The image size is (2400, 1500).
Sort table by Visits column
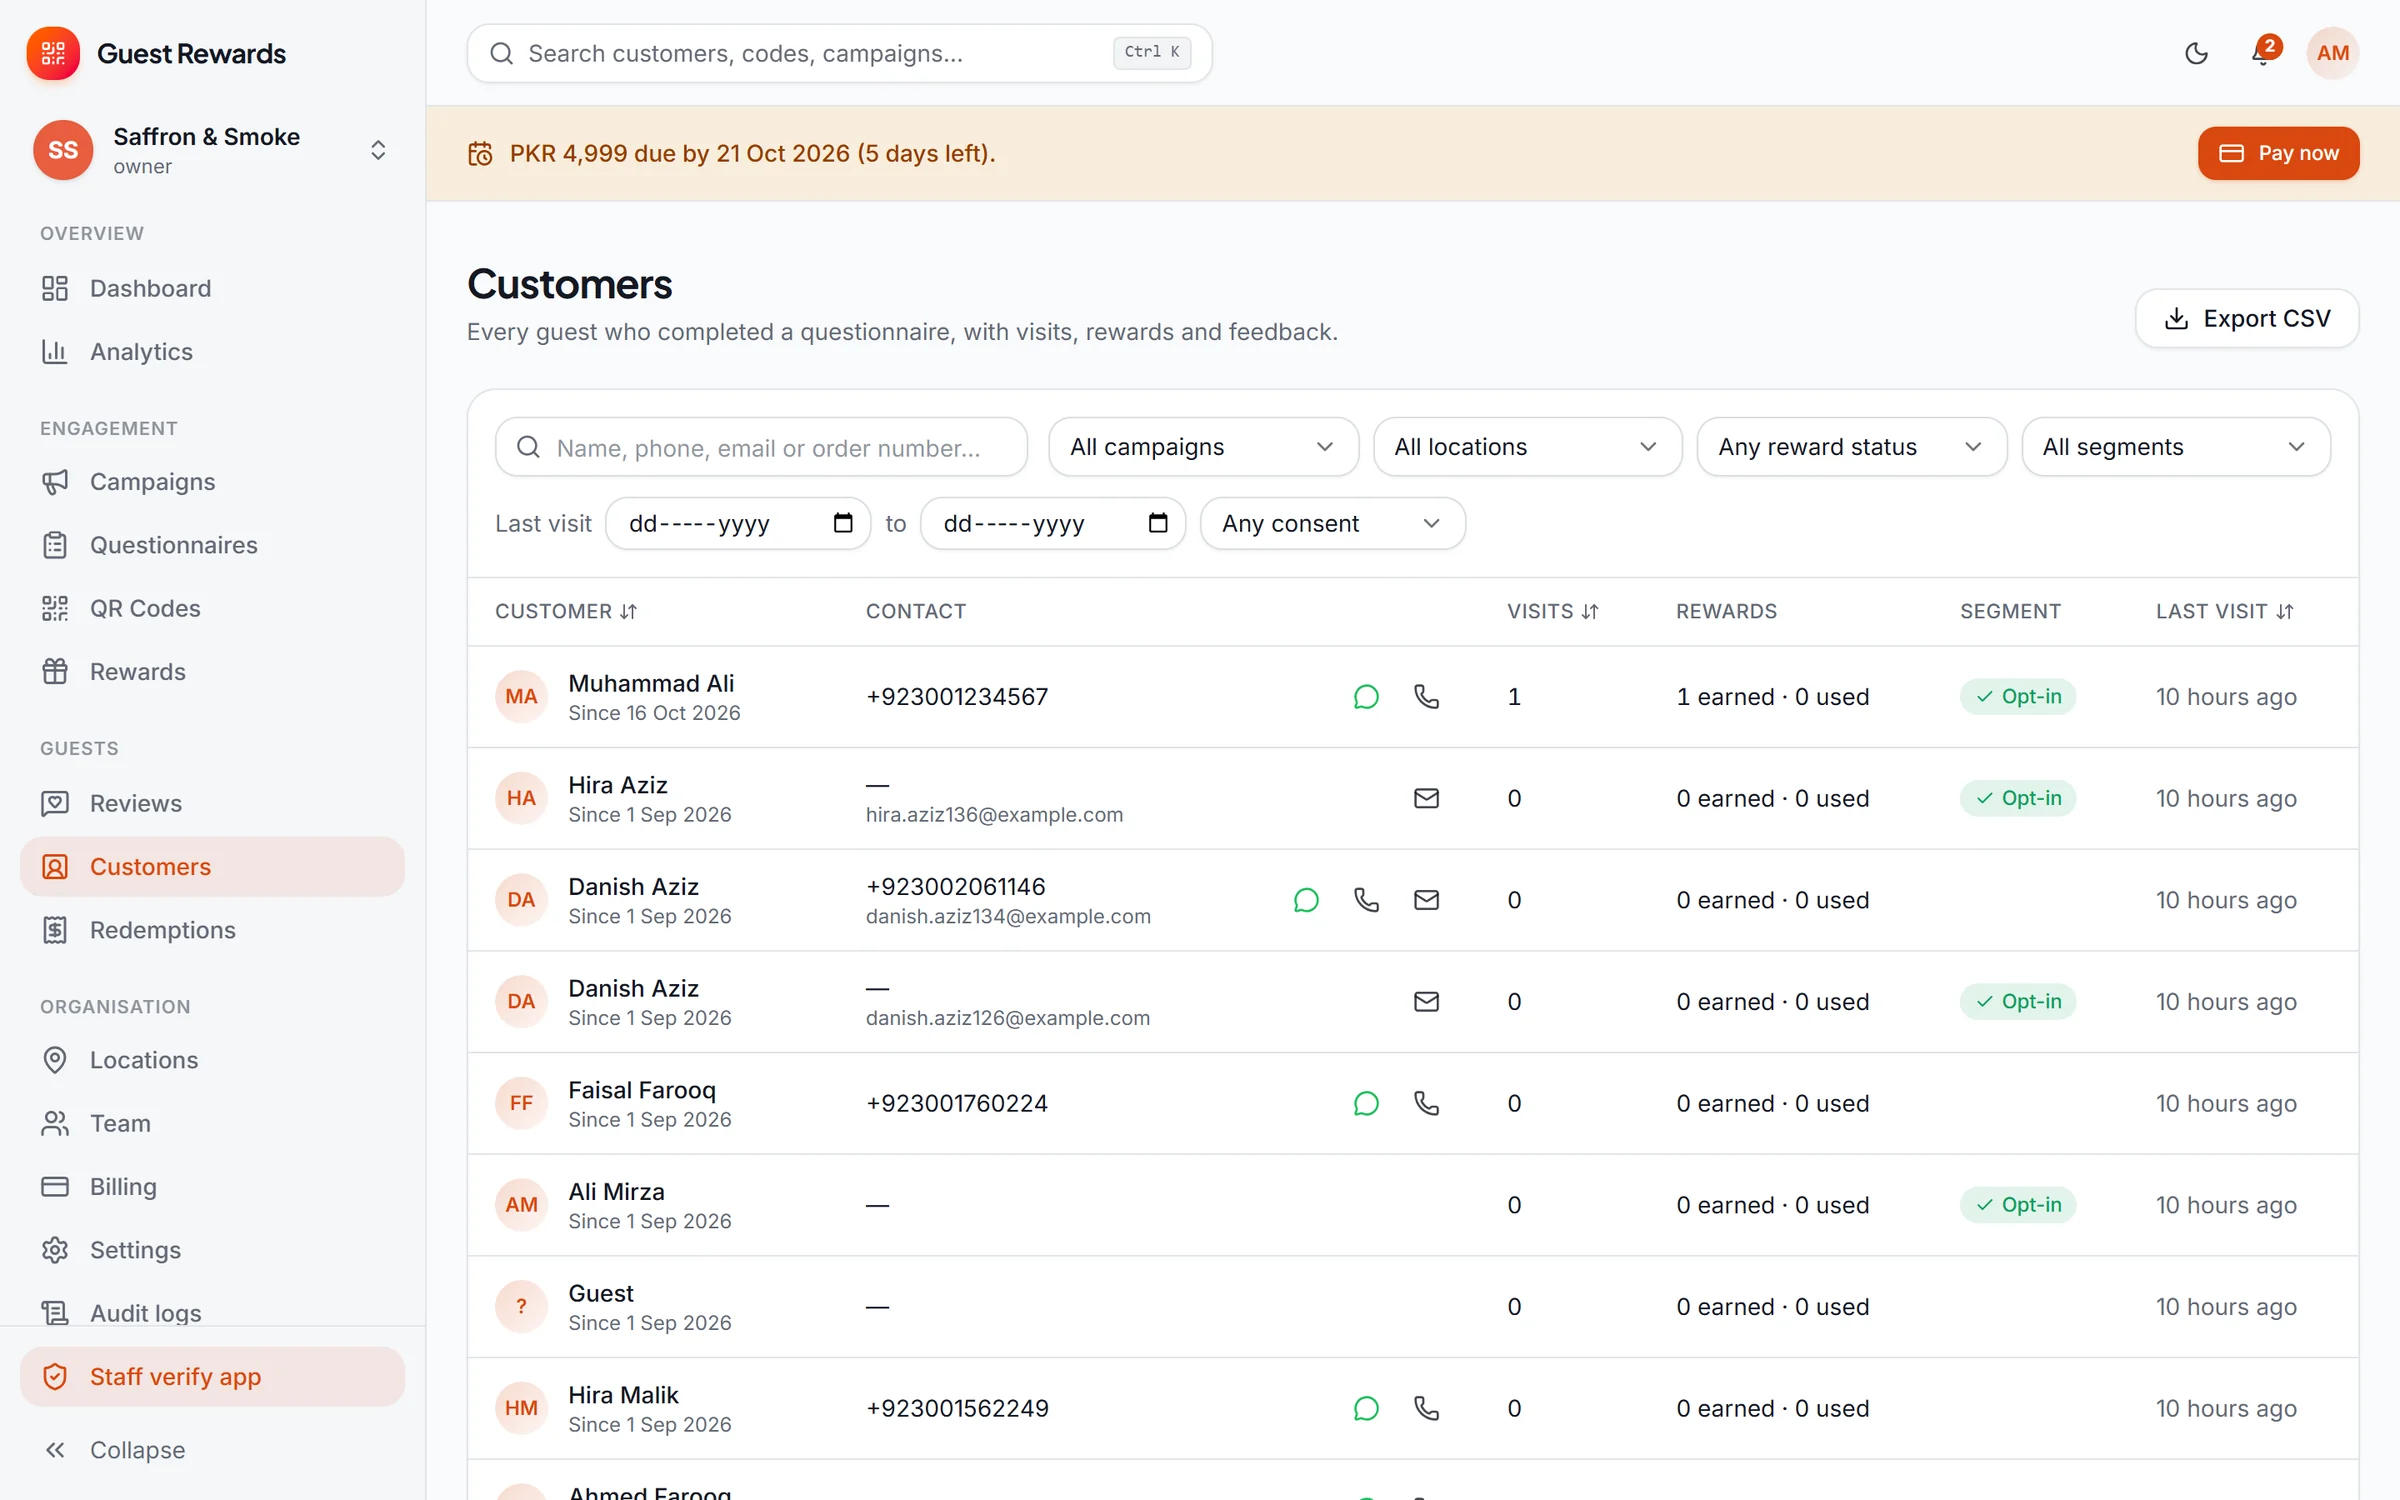point(1552,611)
